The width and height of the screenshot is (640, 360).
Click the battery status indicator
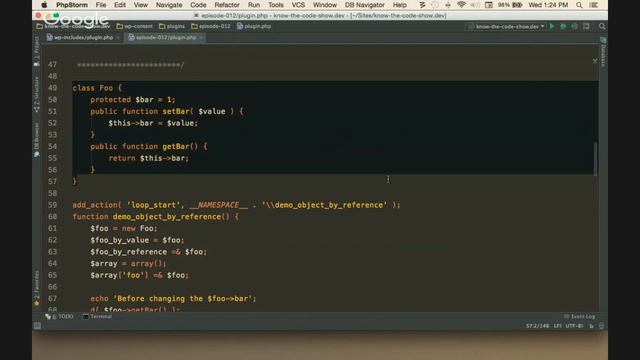pyautogui.click(x=510, y=5)
